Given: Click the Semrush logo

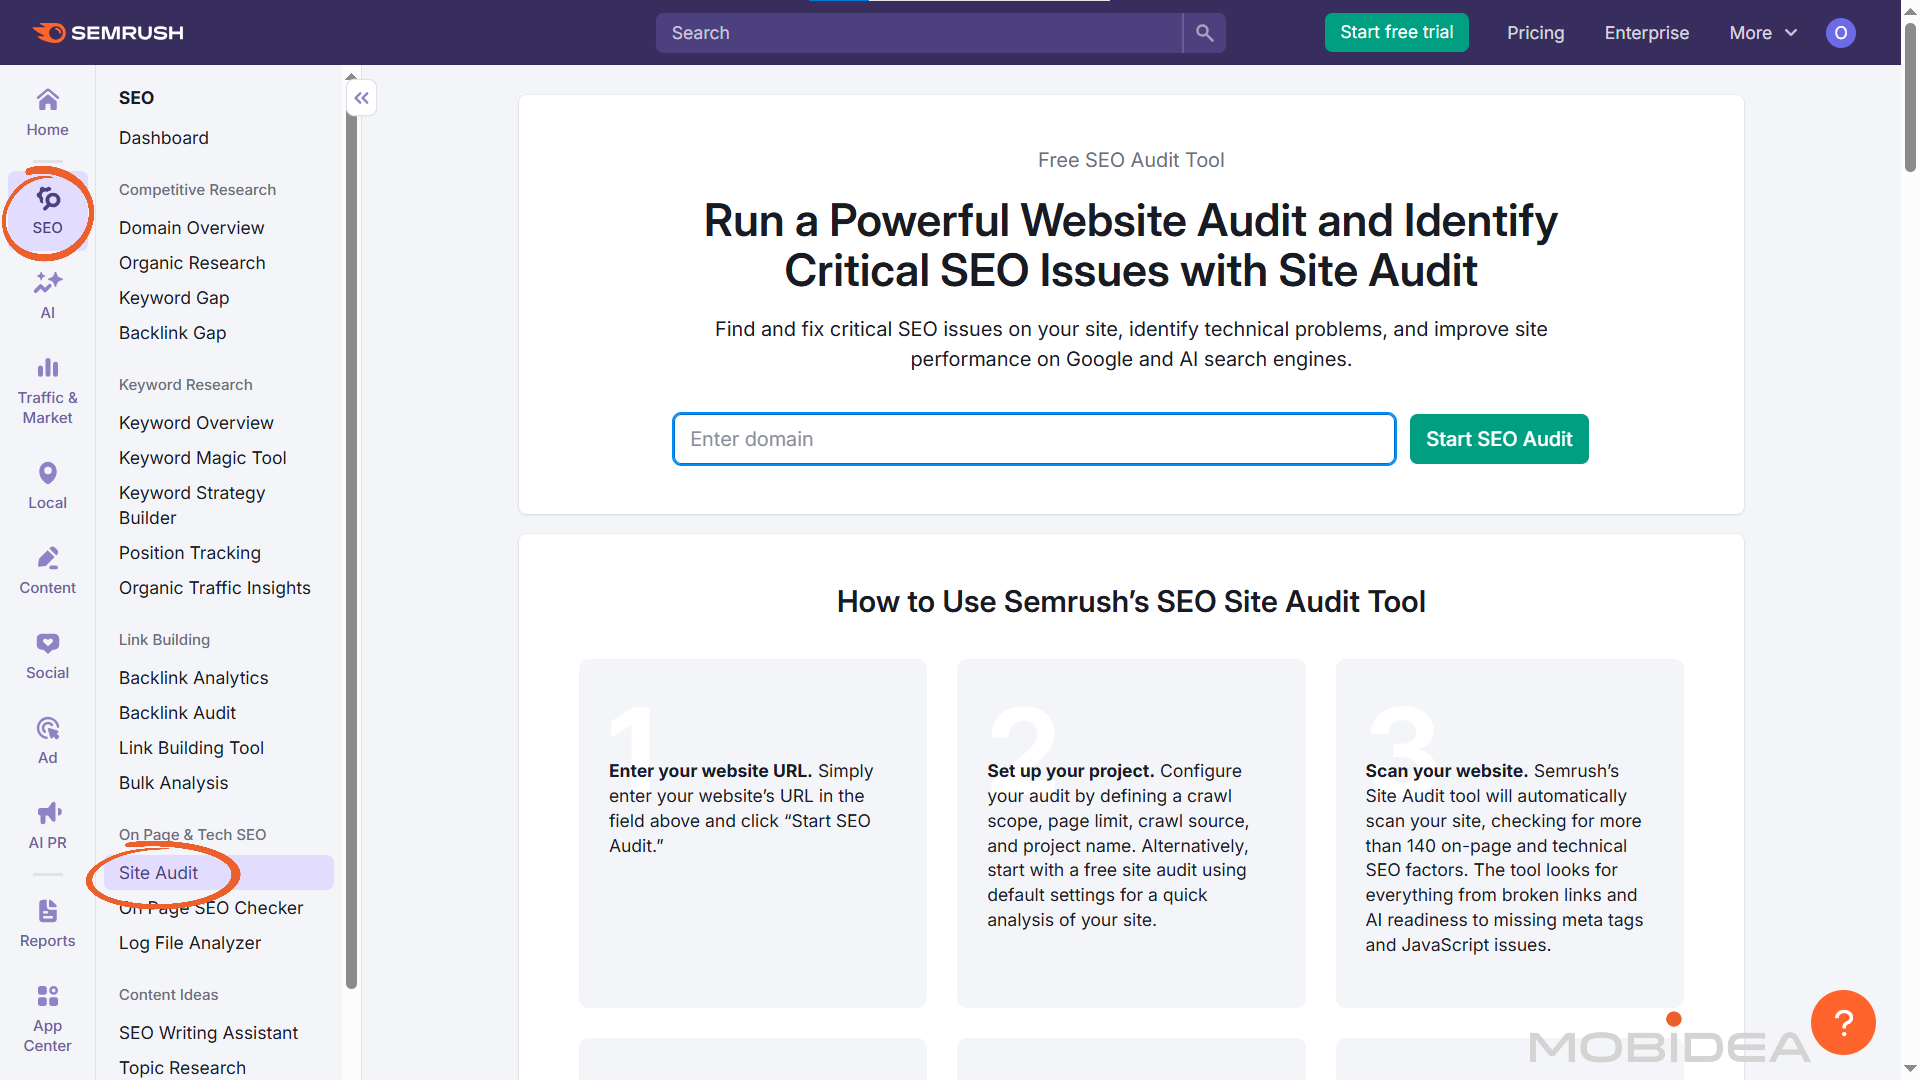Looking at the screenshot, I should point(106,32).
